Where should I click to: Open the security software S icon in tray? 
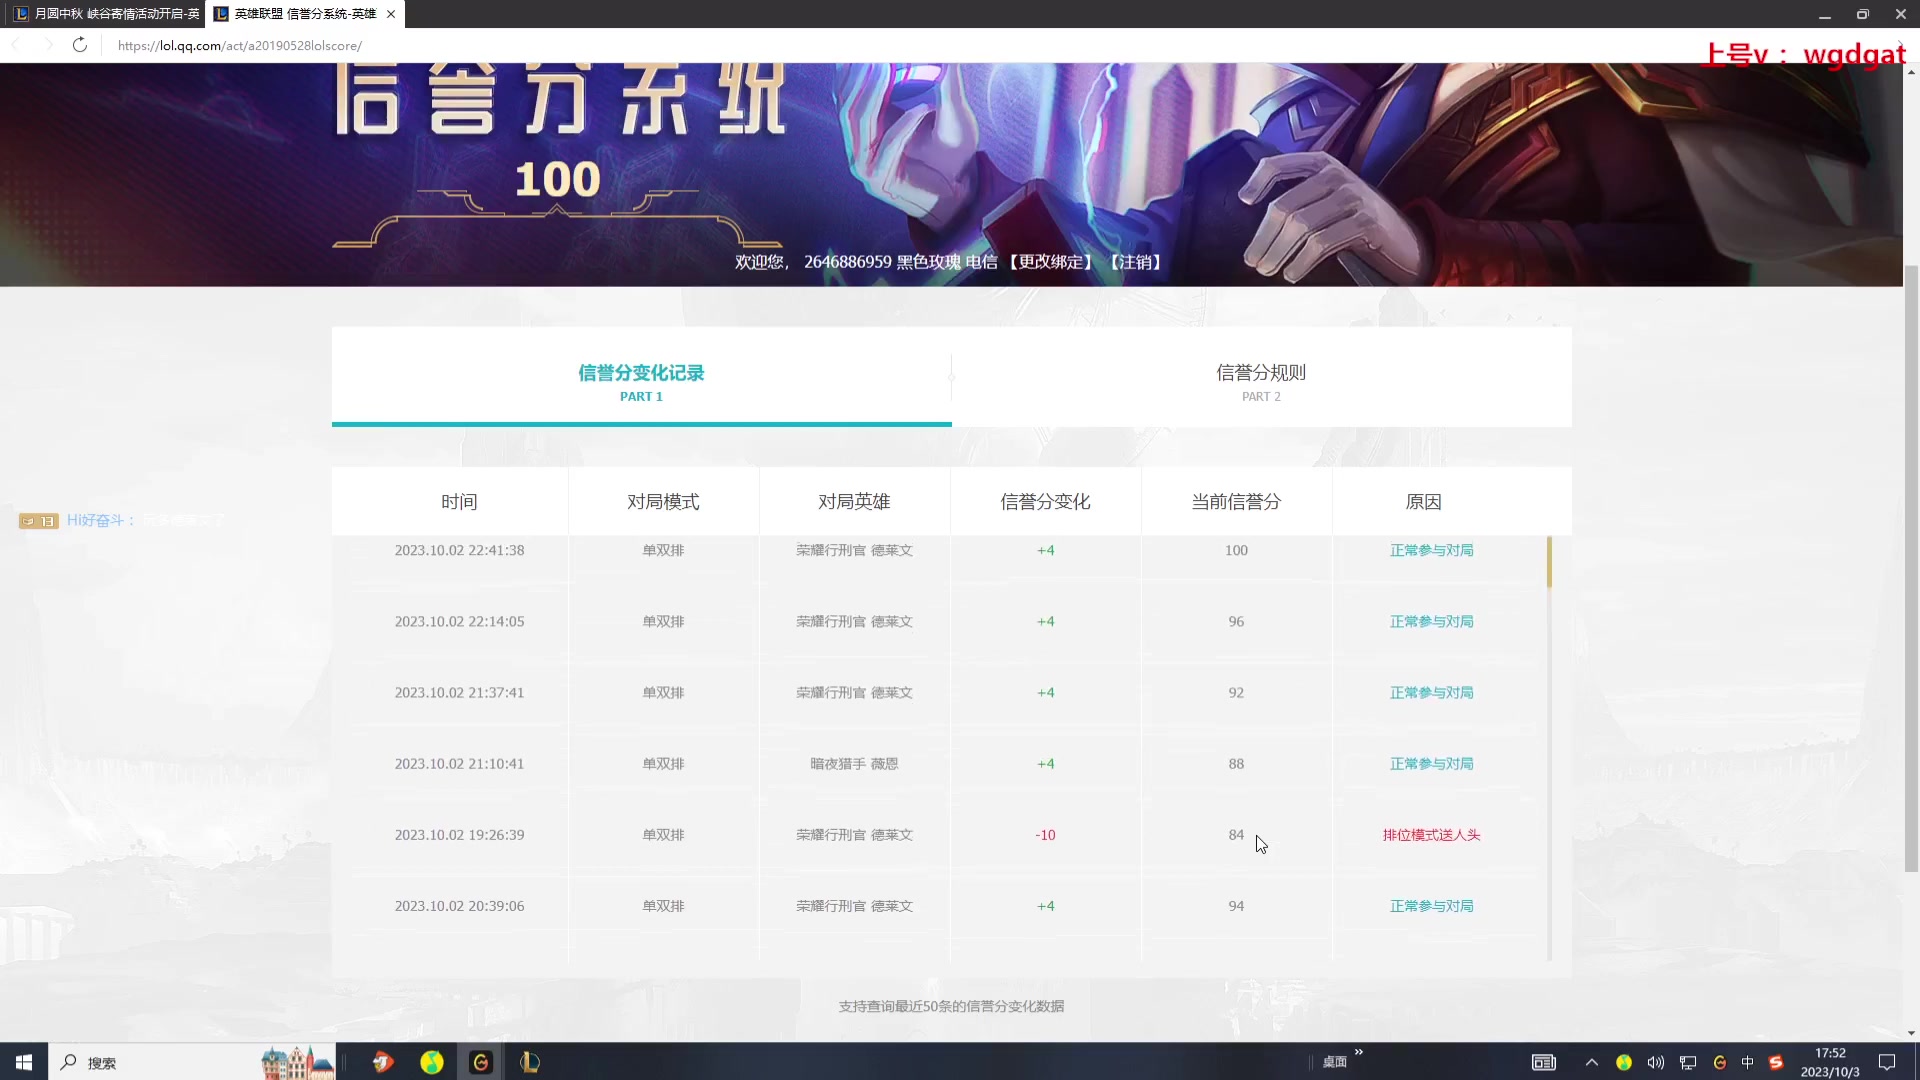1777,1062
